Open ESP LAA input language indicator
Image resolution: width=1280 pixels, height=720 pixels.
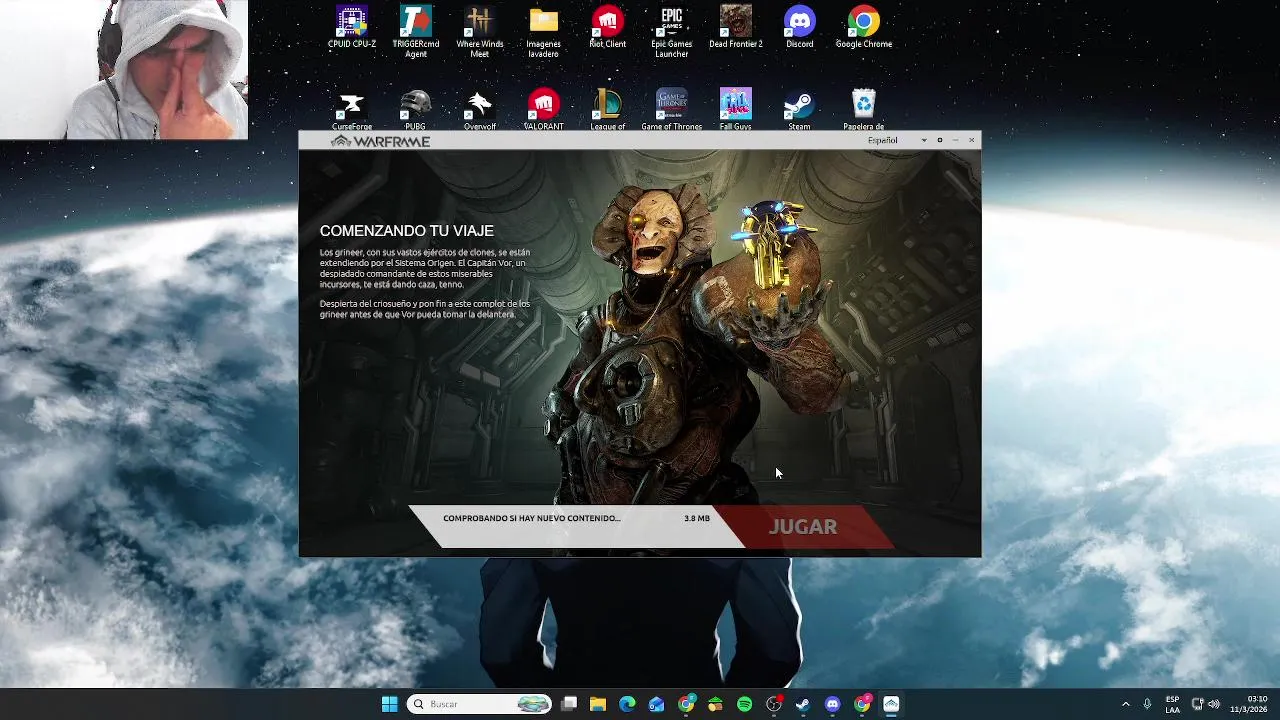click(1172, 704)
